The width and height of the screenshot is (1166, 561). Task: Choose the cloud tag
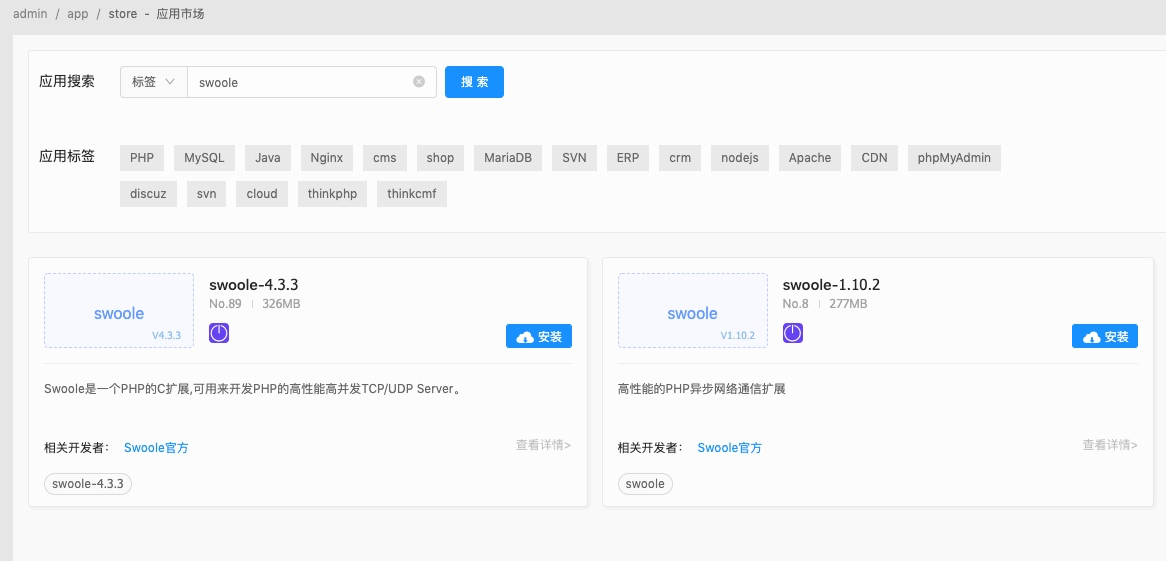[262, 193]
